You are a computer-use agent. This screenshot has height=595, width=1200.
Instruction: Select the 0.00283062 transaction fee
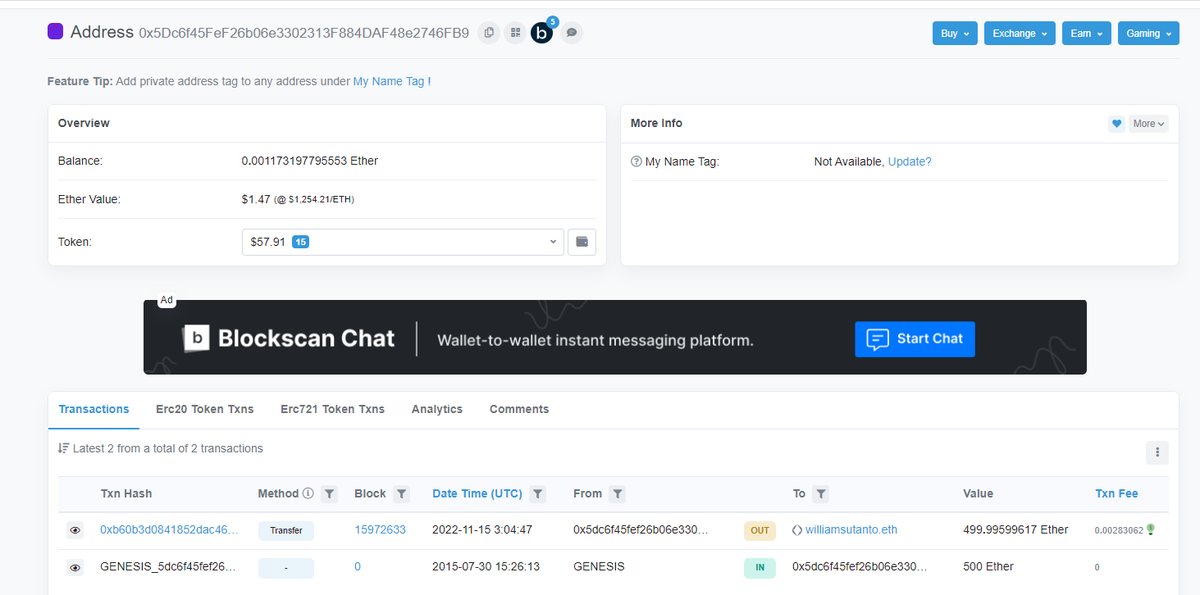[1119, 530]
